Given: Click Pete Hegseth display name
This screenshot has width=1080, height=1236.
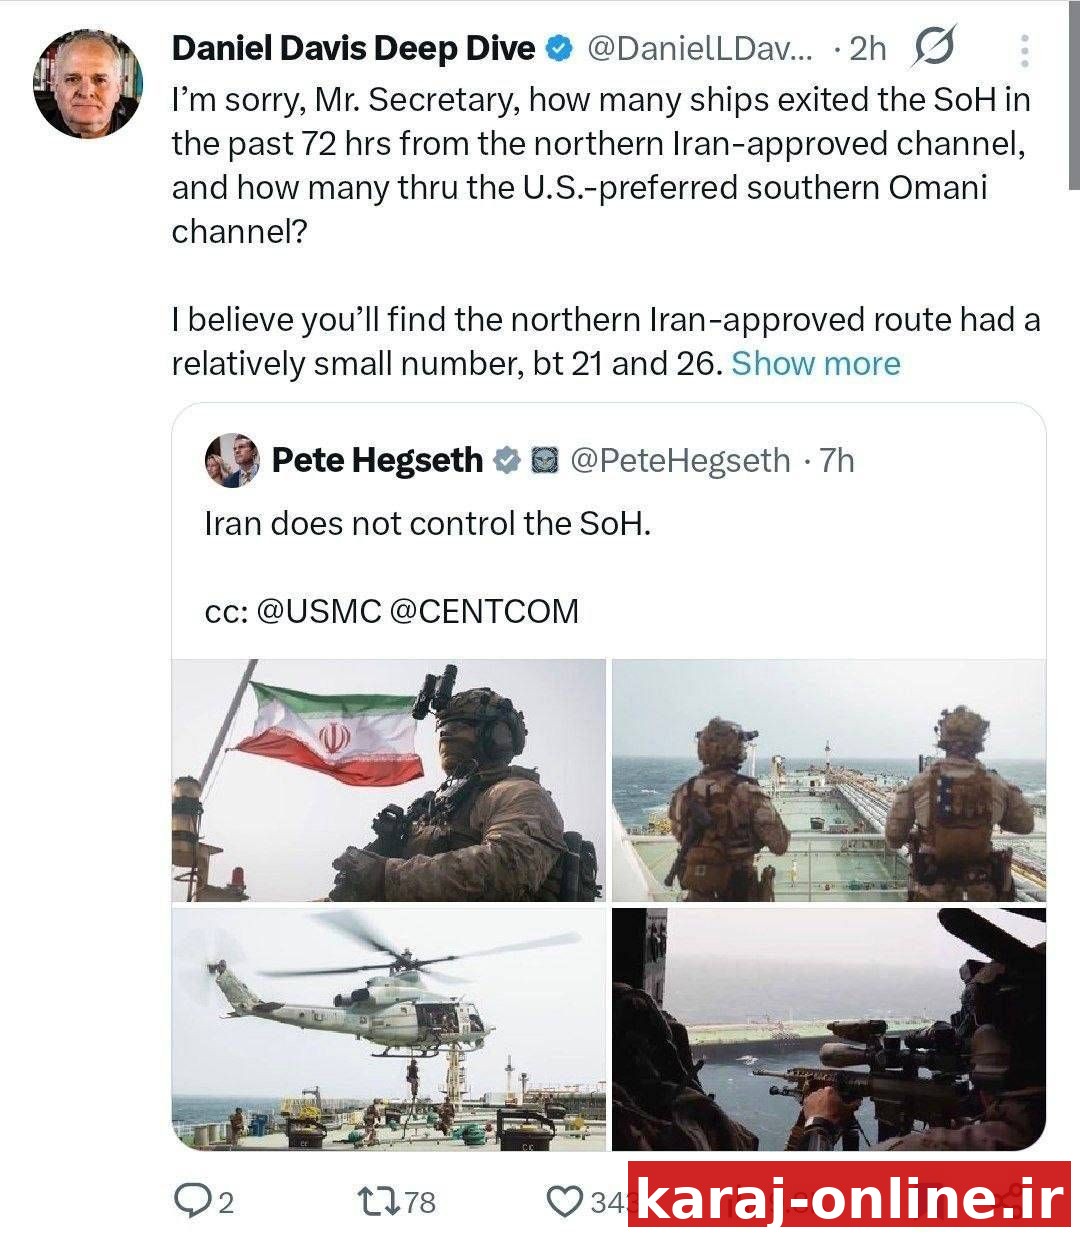Looking at the screenshot, I should point(378,460).
